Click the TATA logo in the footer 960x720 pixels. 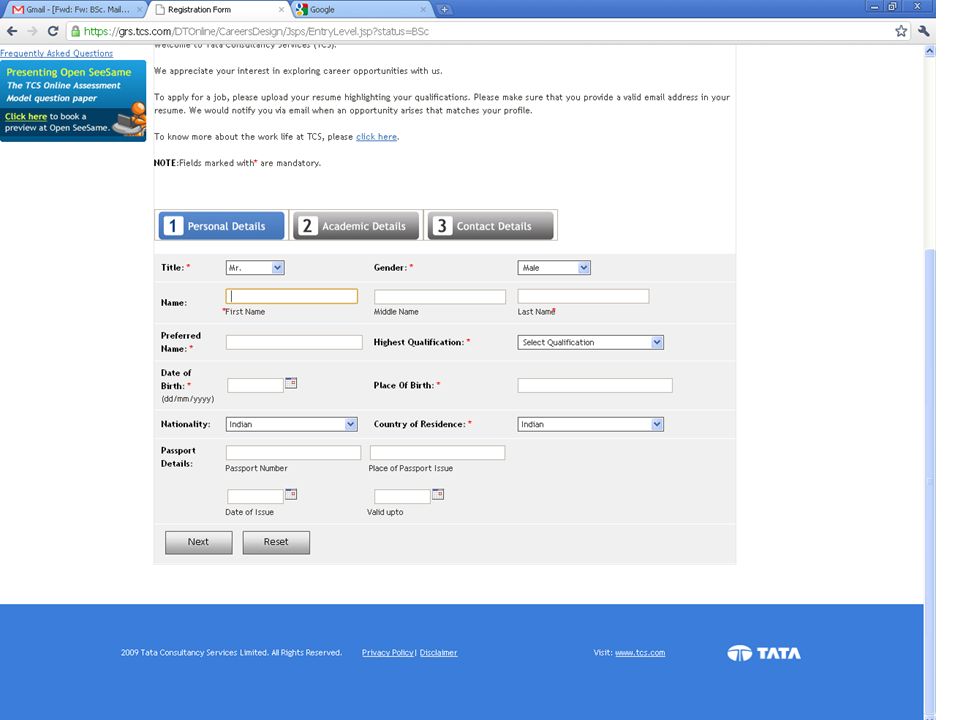pyautogui.click(x=763, y=653)
